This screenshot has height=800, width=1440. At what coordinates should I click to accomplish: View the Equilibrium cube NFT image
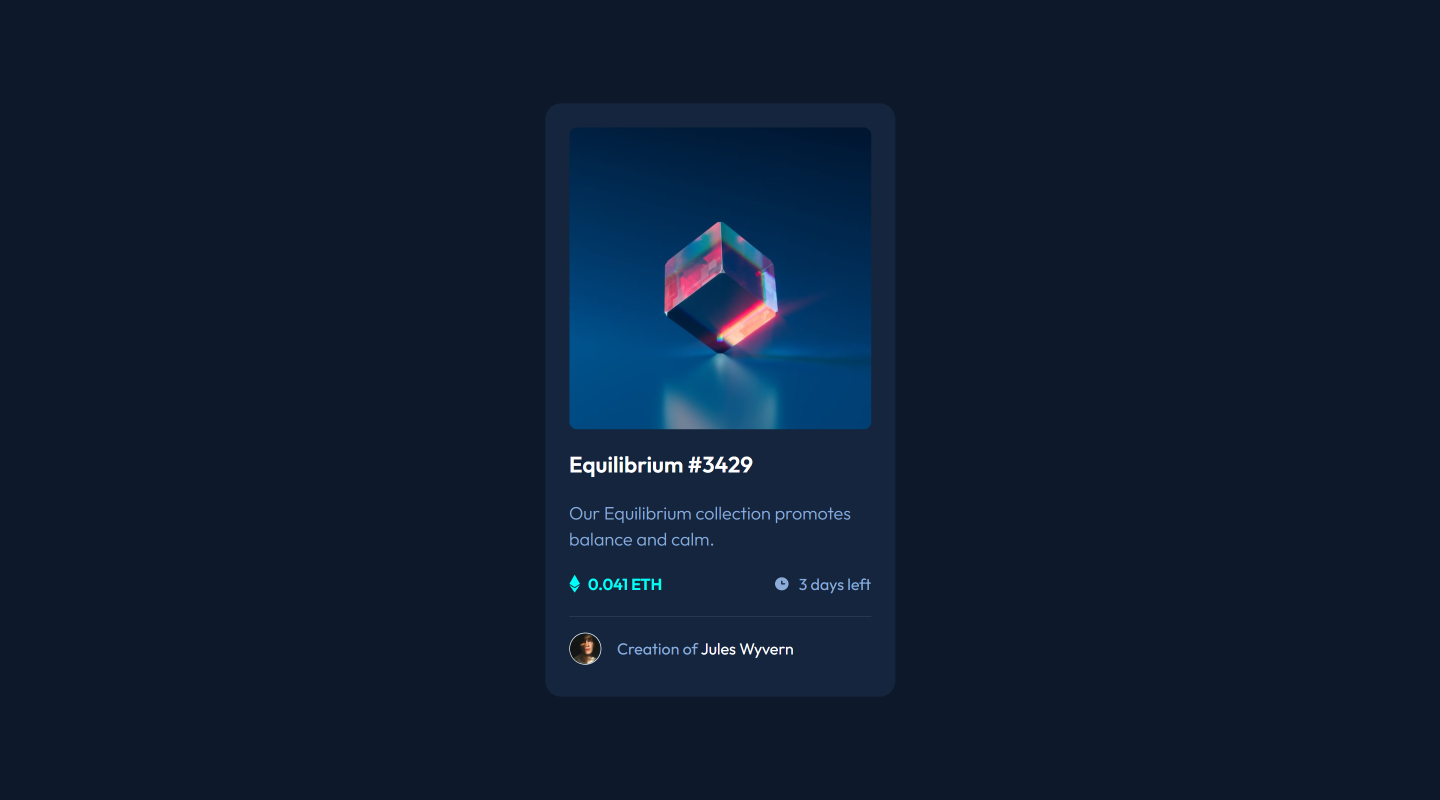coord(720,278)
